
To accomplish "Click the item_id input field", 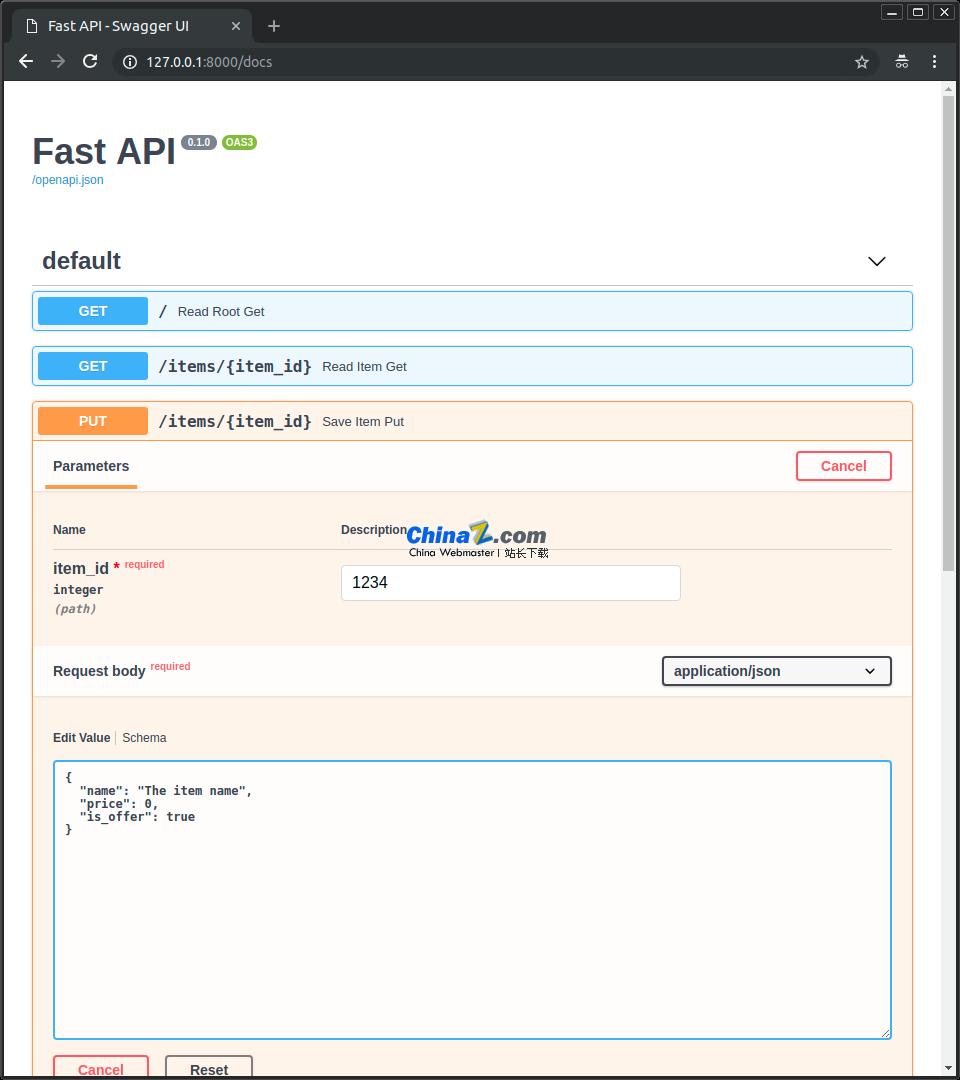I will 510,583.
